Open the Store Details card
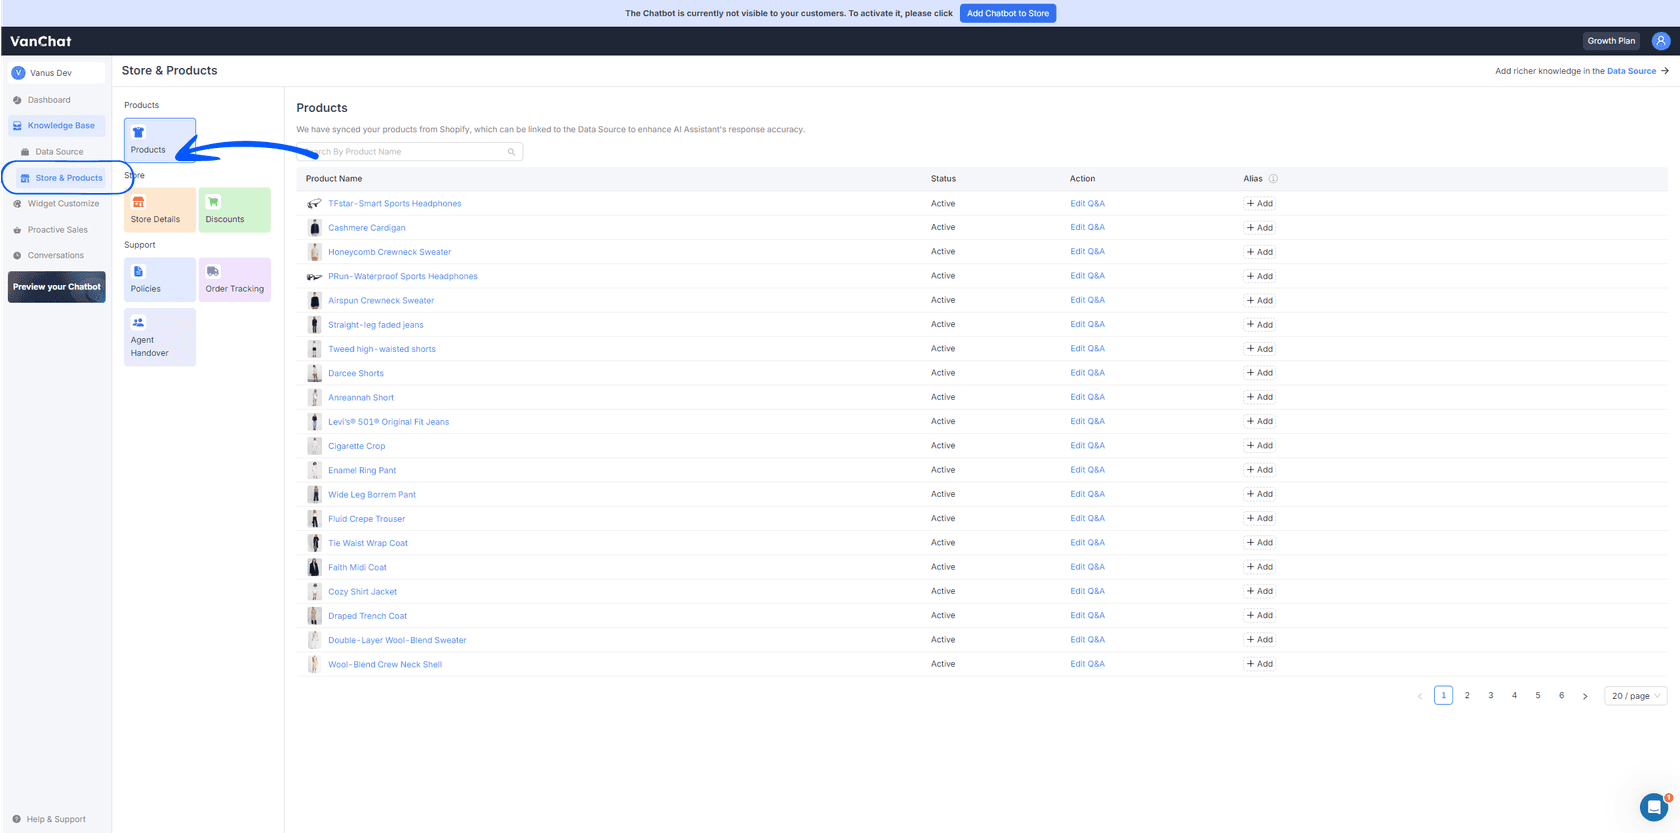1680x833 pixels. (160, 210)
